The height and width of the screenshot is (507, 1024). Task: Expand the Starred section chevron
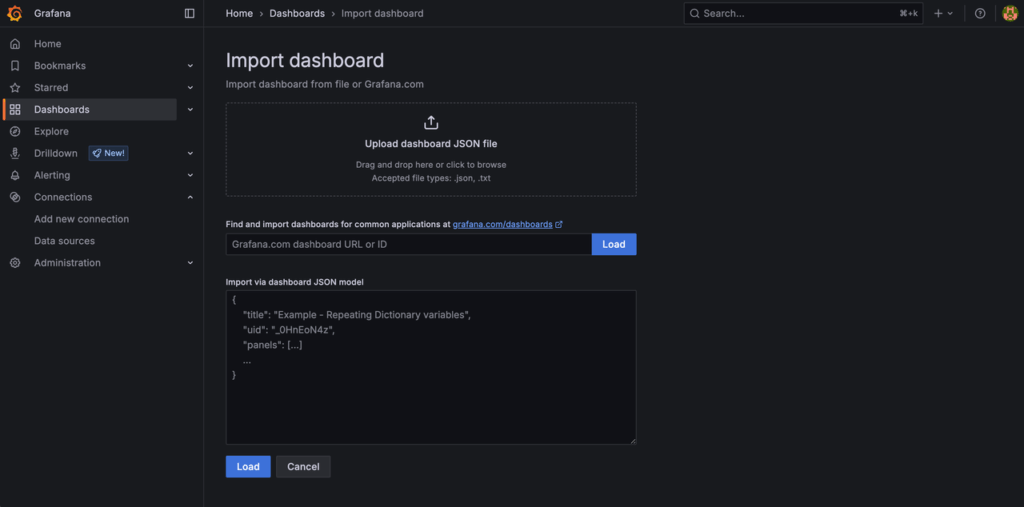(x=190, y=88)
